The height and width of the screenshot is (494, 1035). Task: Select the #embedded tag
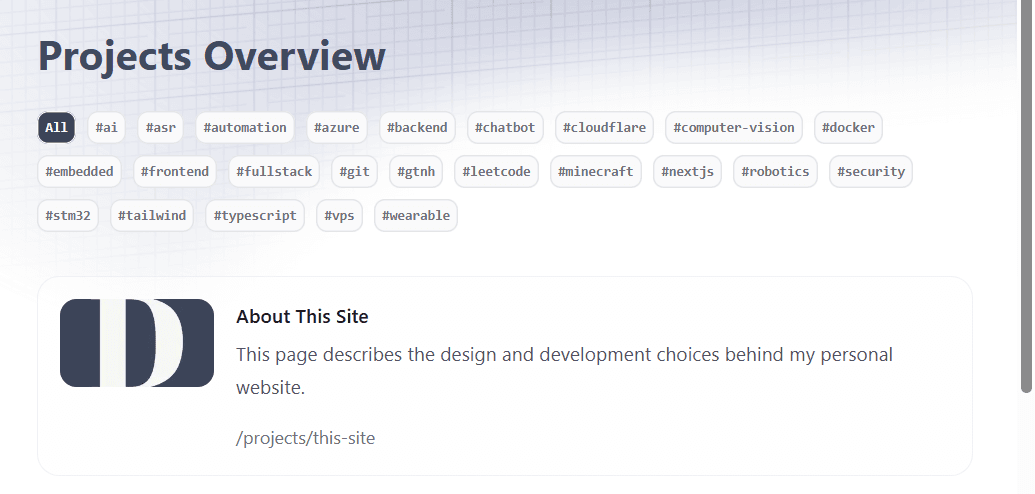80,171
